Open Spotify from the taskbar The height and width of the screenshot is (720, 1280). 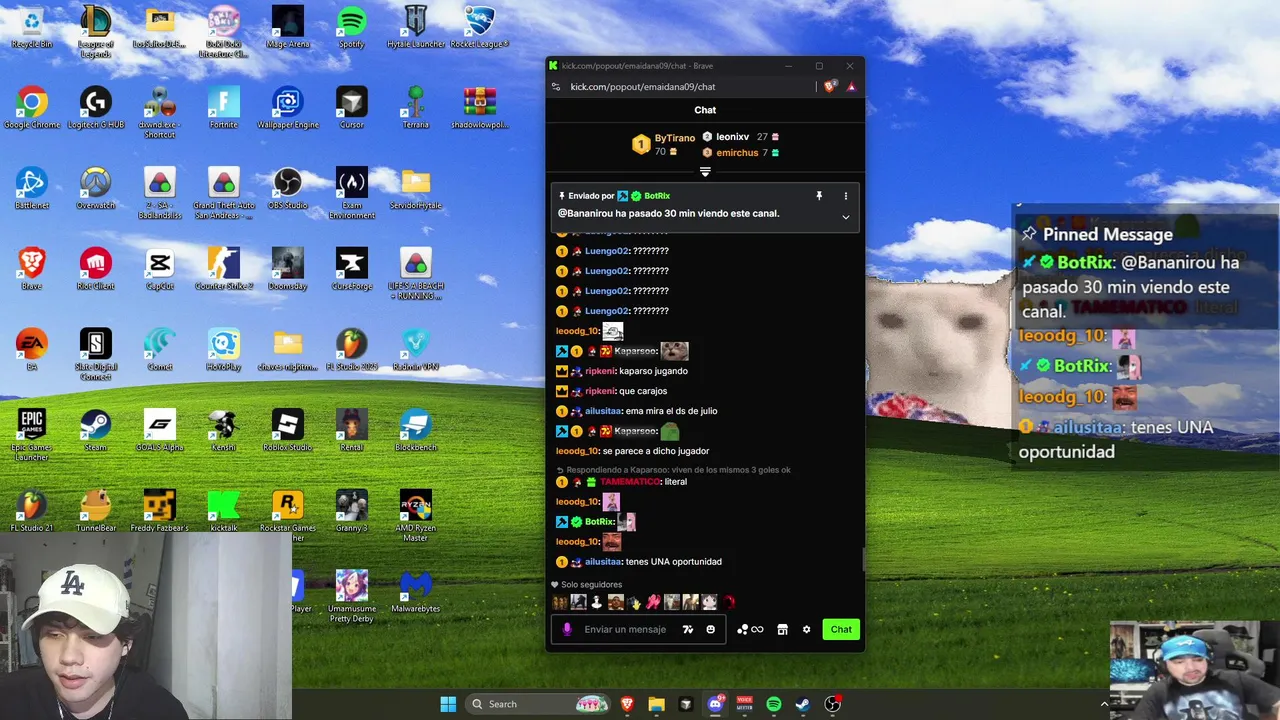coord(774,704)
